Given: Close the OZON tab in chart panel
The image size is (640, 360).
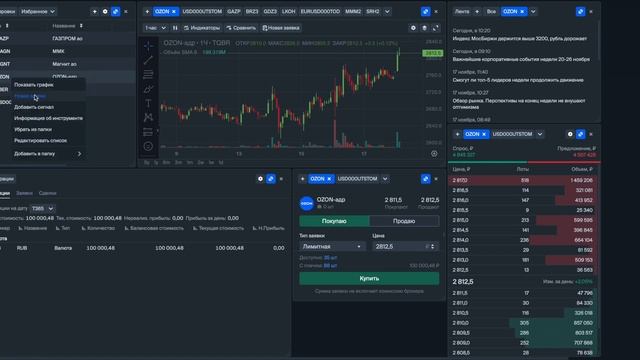Looking at the screenshot, I should (x=174, y=11).
